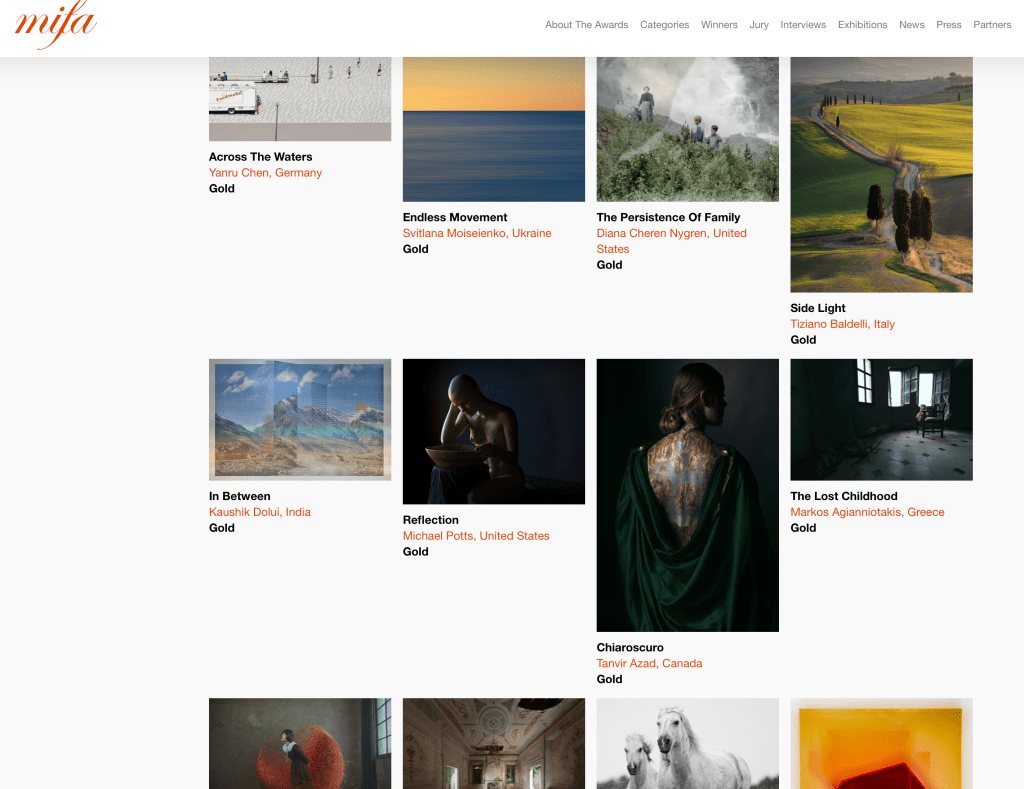Open the About The Awards menu
The image size is (1024, 789).
pos(586,25)
